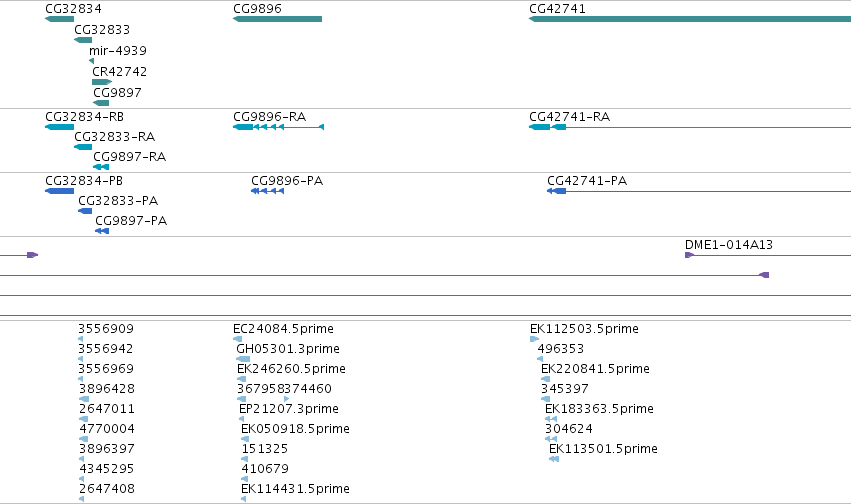The height and width of the screenshot is (504, 851).
Task: Select the CG42741-PA protein glyph
Action: click(557, 191)
